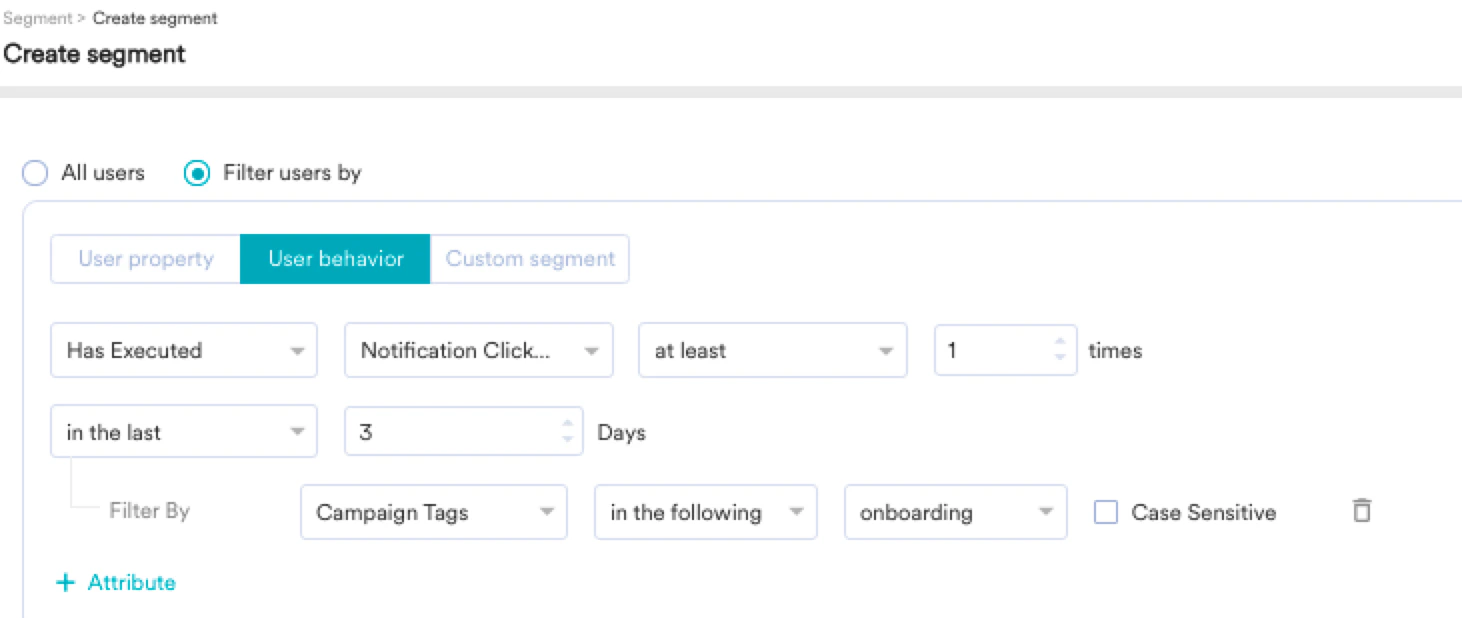
Task: Click into the Days number field
Action: pos(450,432)
